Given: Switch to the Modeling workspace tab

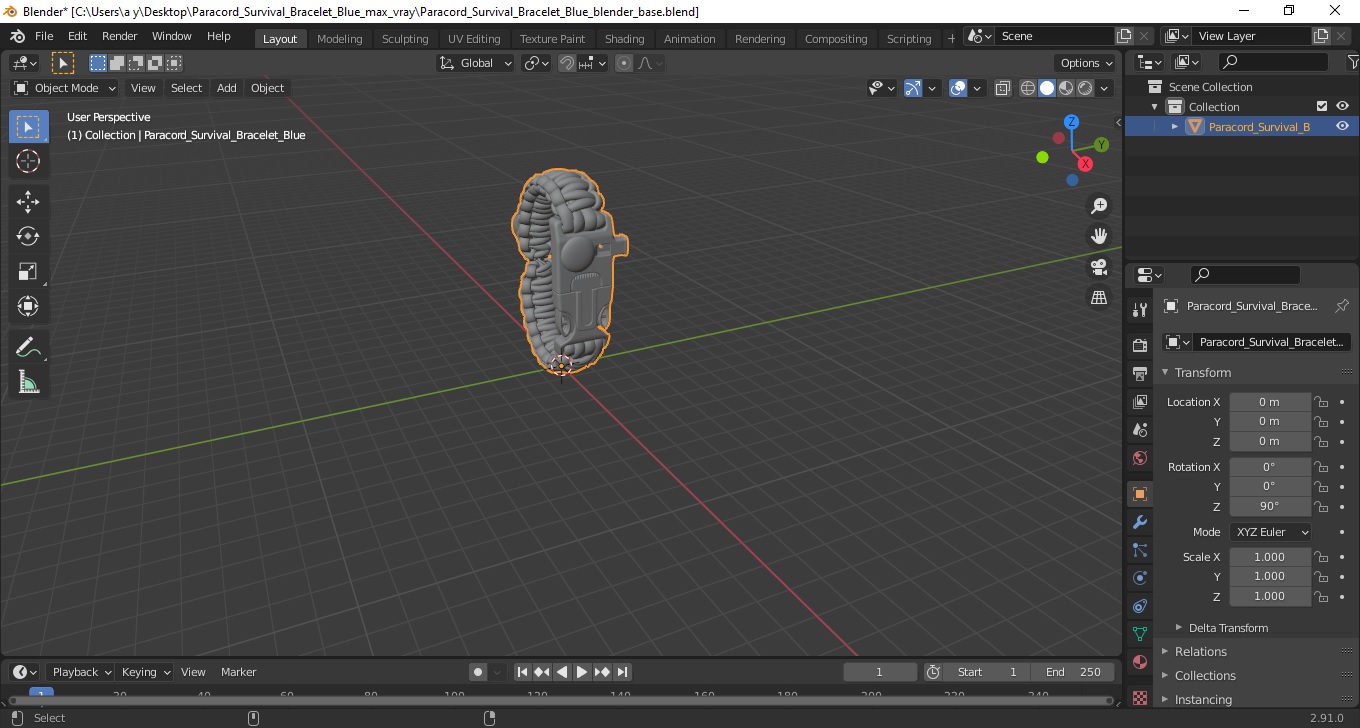Looking at the screenshot, I should [x=339, y=39].
